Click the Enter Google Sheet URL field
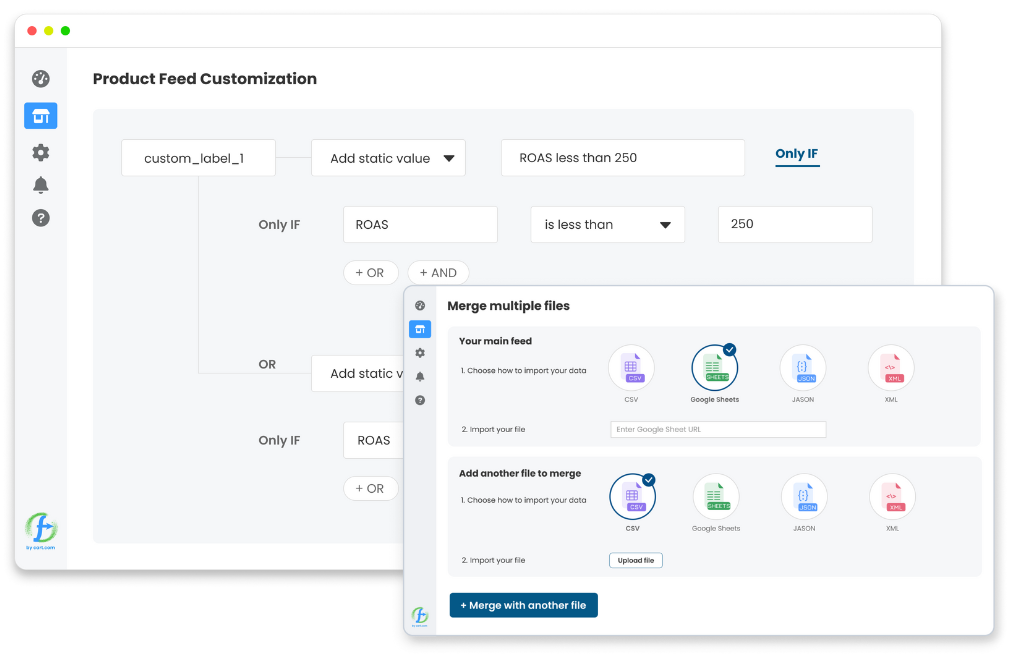The width and height of the screenshot is (1009, 667). click(x=718, y=429)
